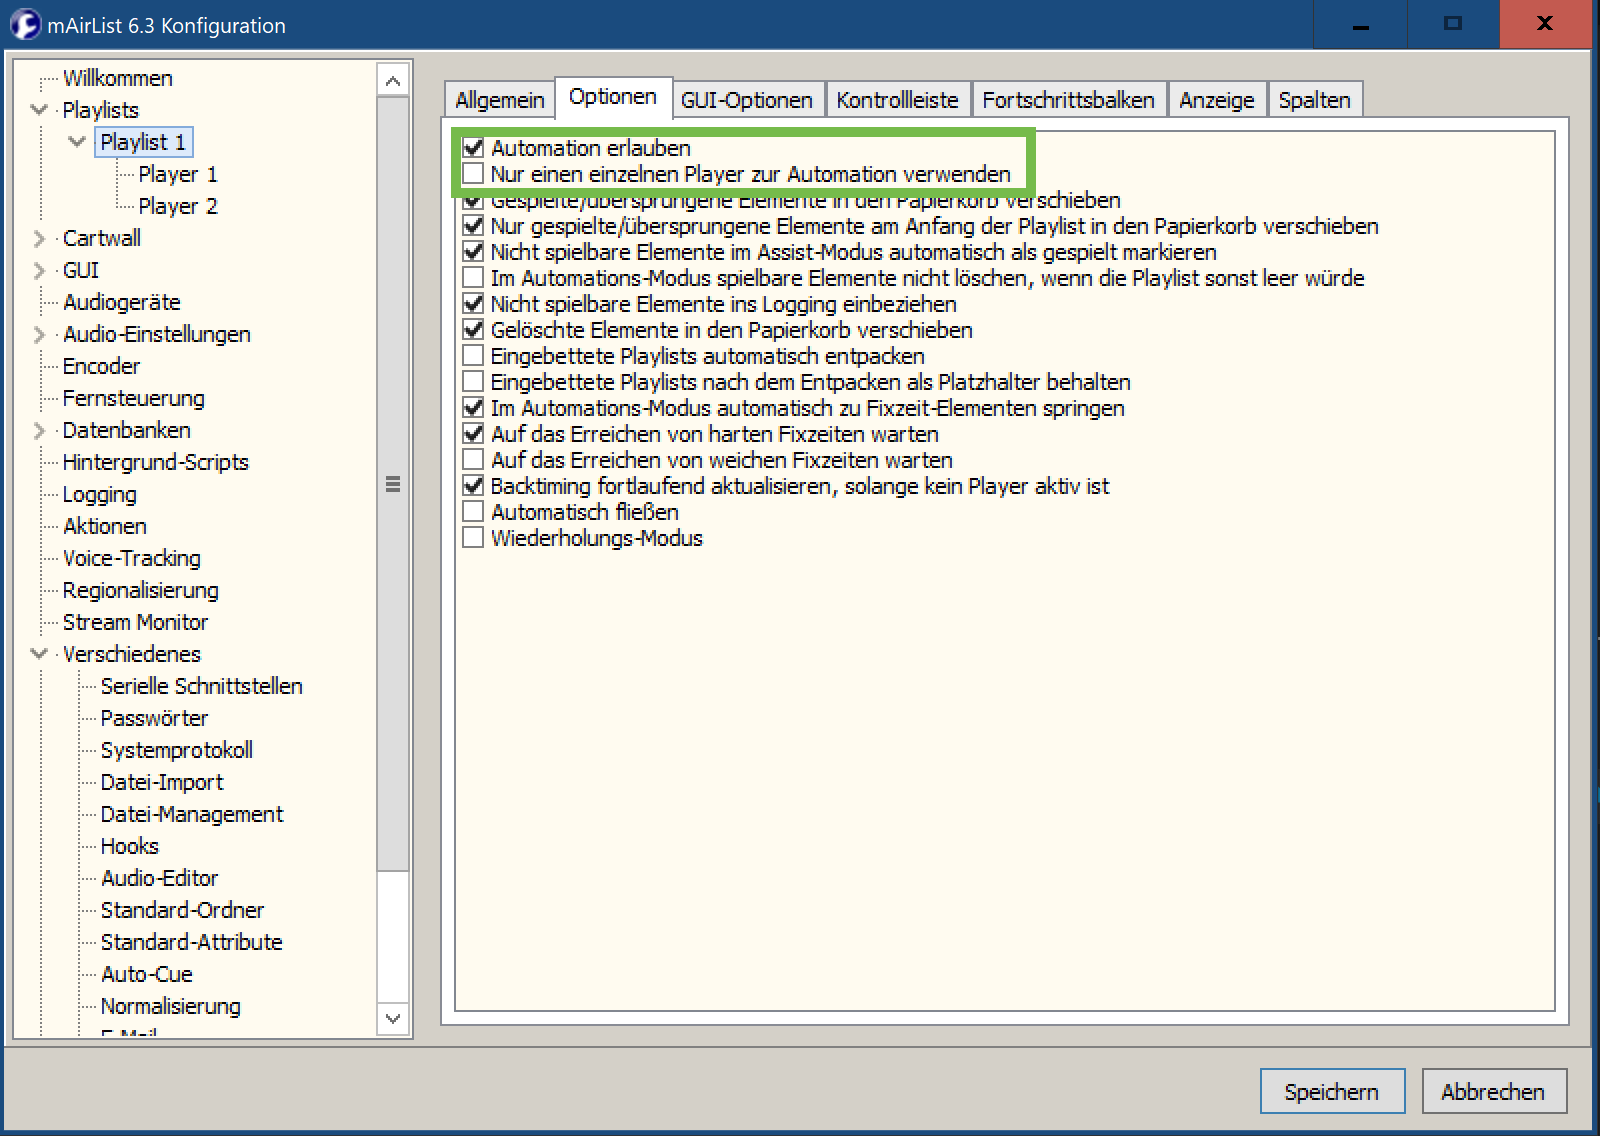
Task: Close the Konfiguration window
Action: coord(1545,24)
